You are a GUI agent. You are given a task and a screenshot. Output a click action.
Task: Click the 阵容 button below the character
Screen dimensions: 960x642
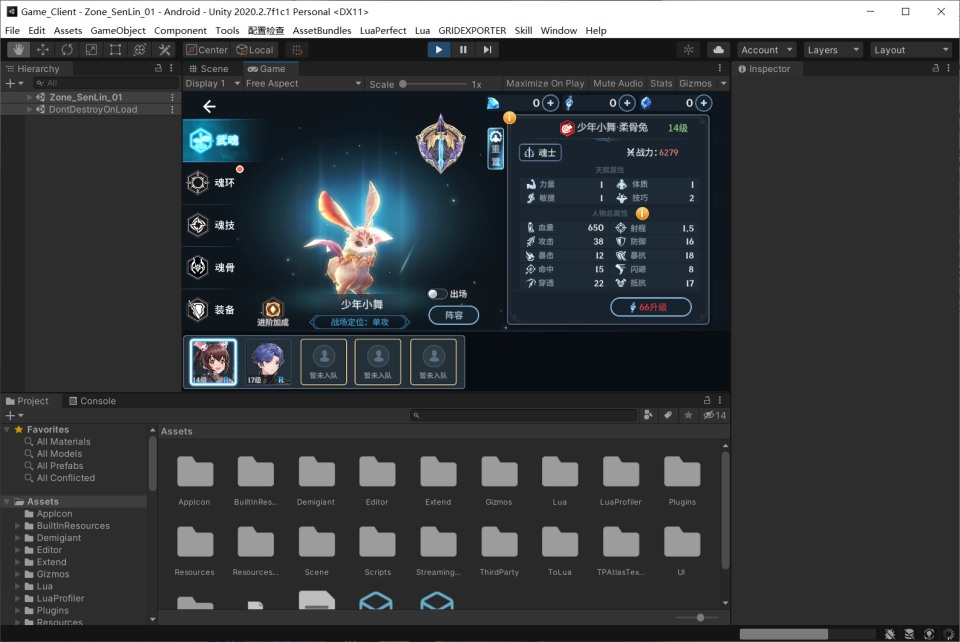[x=453, y=315]
